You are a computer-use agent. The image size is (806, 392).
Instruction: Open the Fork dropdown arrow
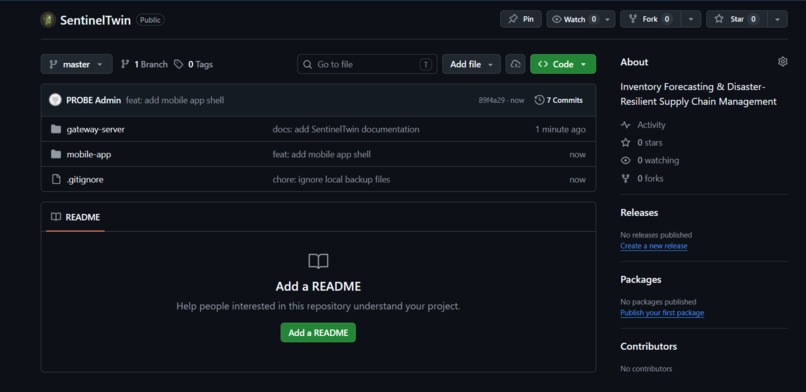click(x=691, y=19)
